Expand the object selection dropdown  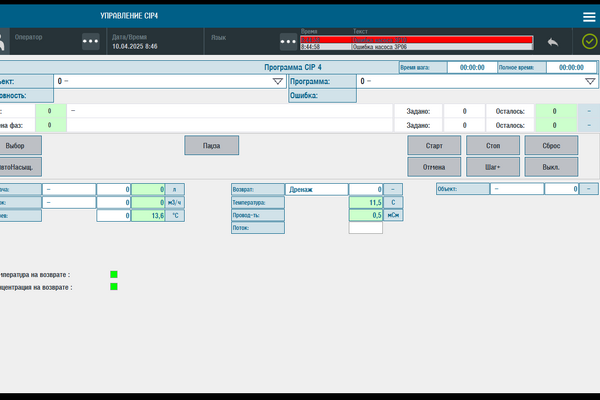(278, 82)
